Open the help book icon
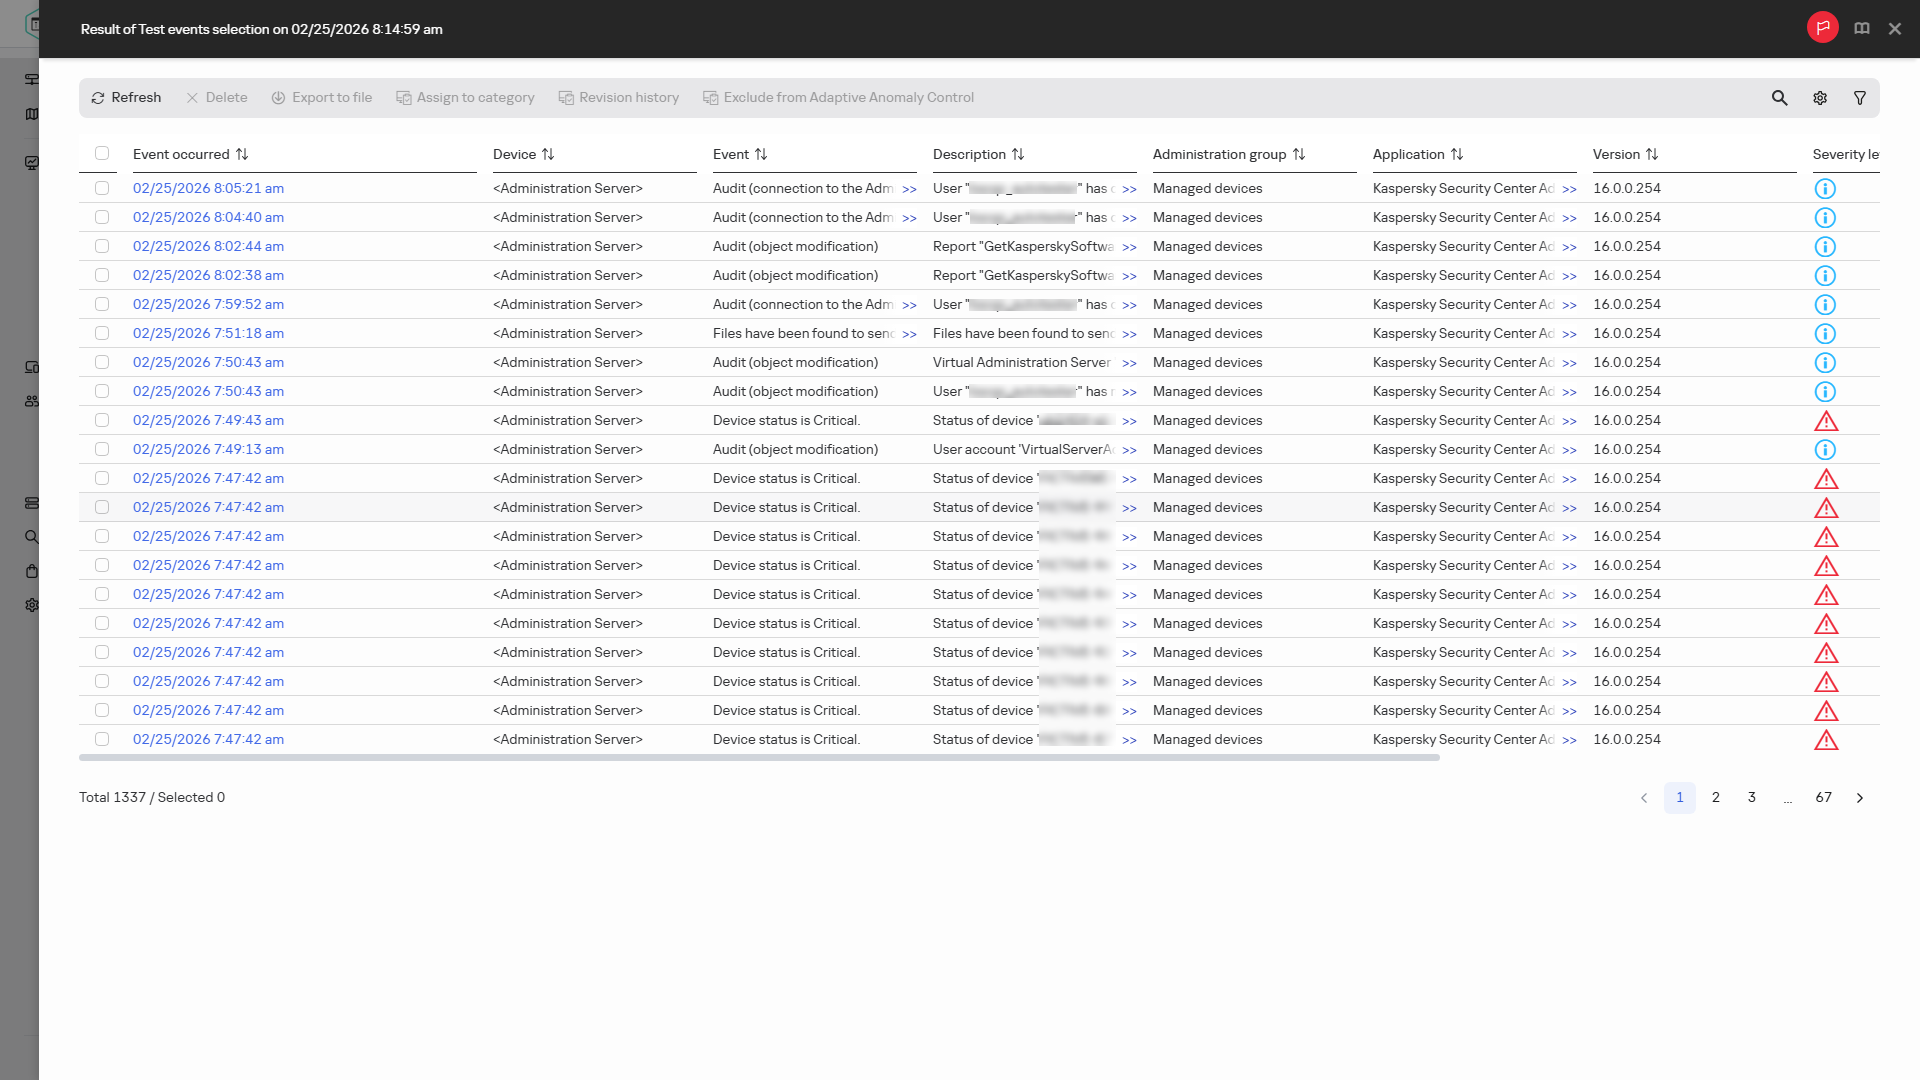The image size is (1920, 1080). click(x=1862, y=29)
